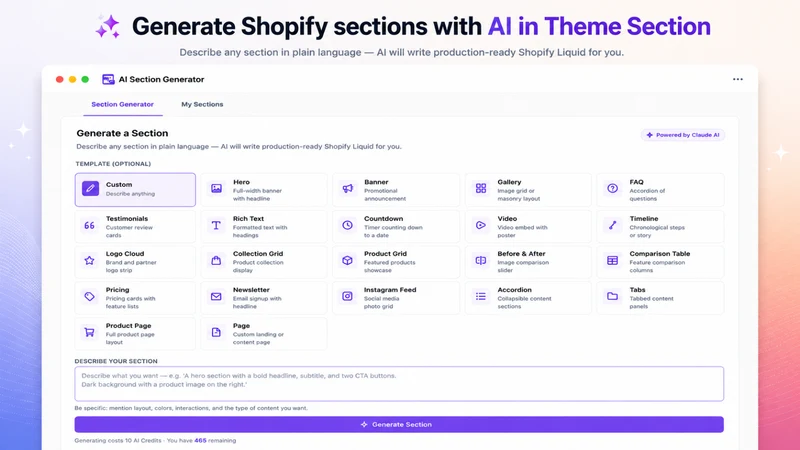Pick the Pricing tag icon
The height and width of the screenshot is (450, 800).
(x=89, y=296)
